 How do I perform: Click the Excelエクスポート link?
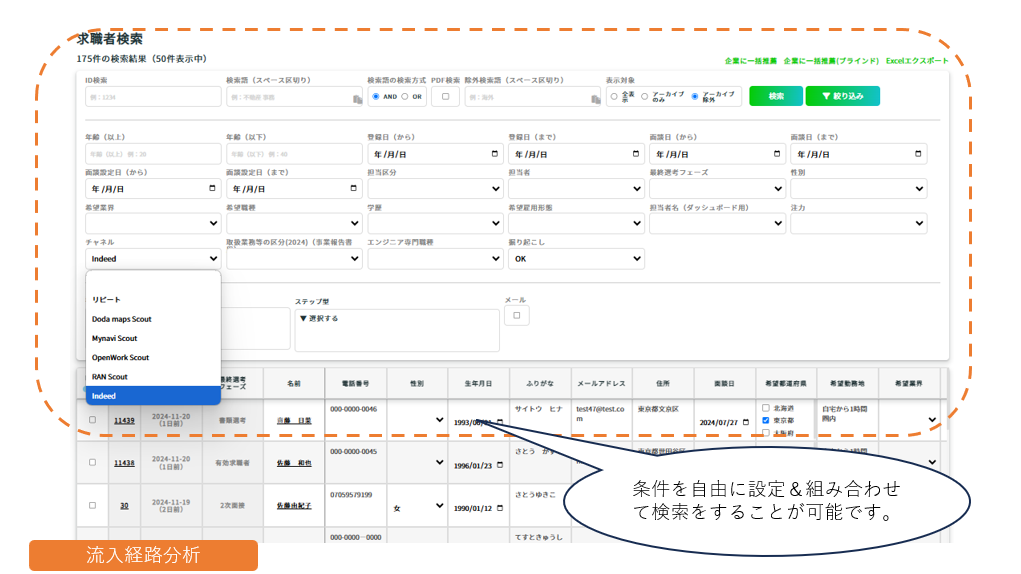tap(917, 61)
